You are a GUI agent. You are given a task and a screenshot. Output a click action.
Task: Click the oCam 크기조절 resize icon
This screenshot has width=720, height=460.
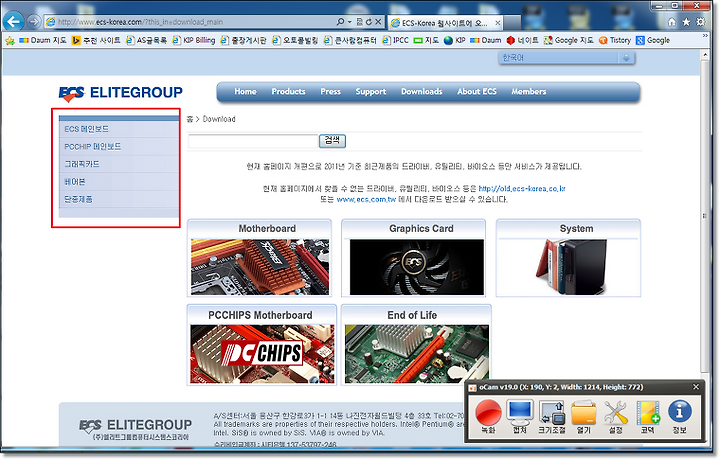pyautogui.click(x=551, y=417)
